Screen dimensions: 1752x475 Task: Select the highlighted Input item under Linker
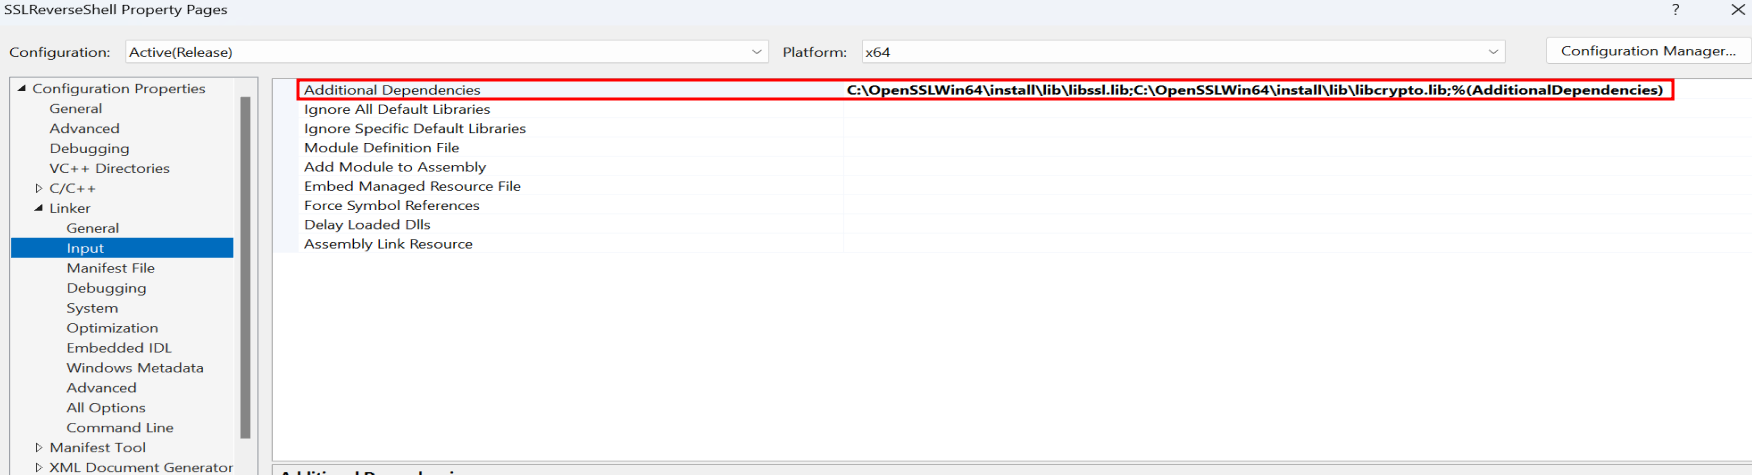122,248
